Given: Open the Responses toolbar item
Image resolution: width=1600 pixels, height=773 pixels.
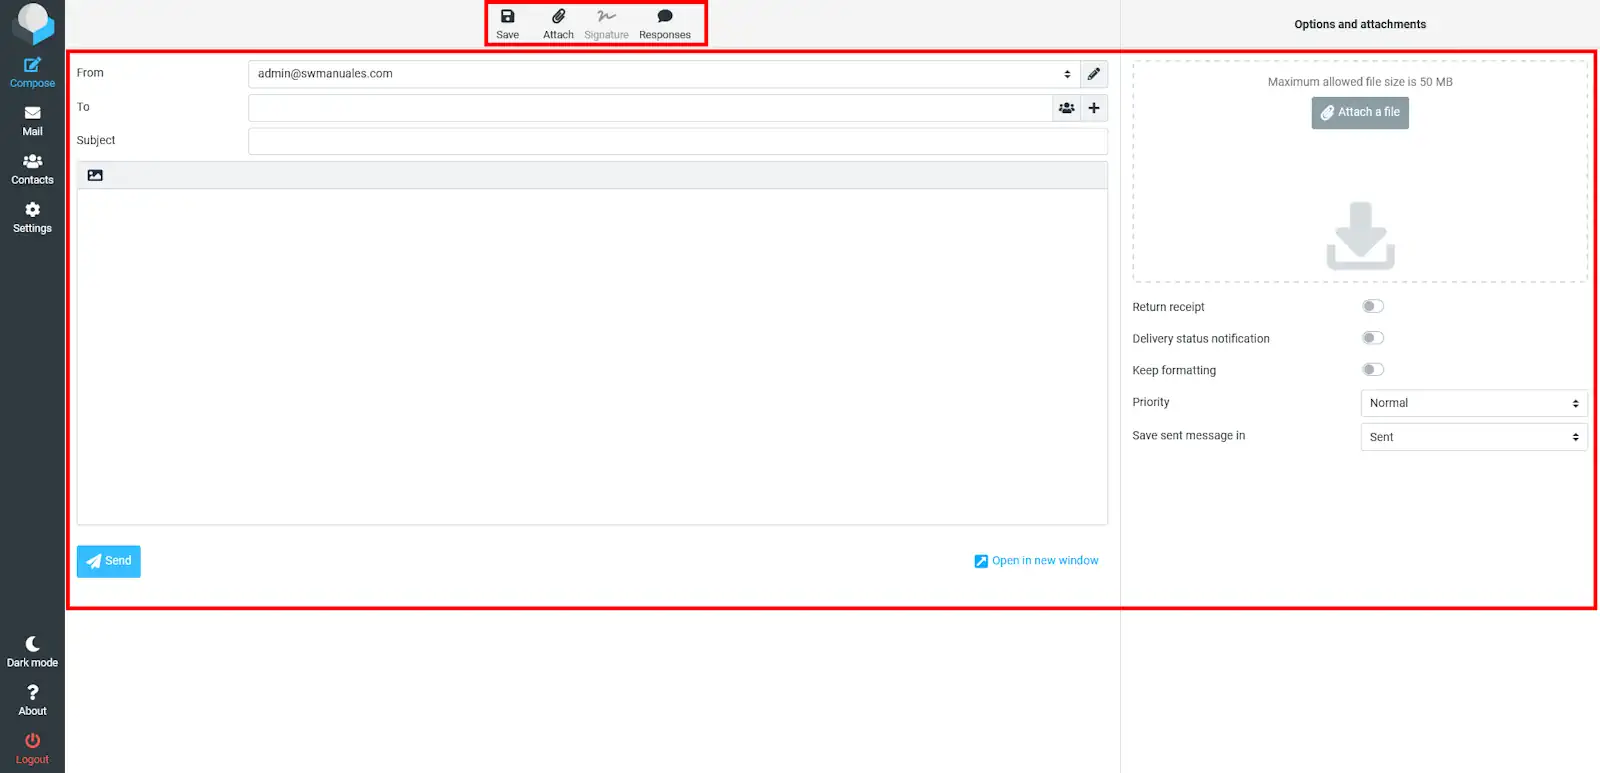Looking at the screenshot, I should pyautogui.click(x=664, y=23).
